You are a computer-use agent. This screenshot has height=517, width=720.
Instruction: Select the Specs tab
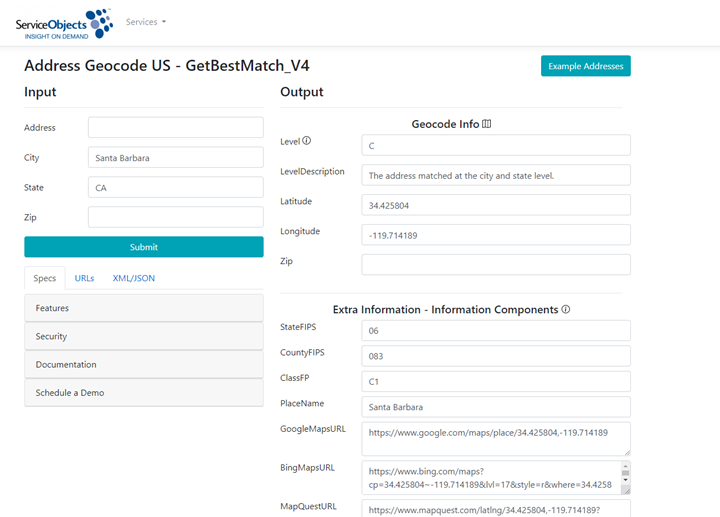[x=45, y=278]
